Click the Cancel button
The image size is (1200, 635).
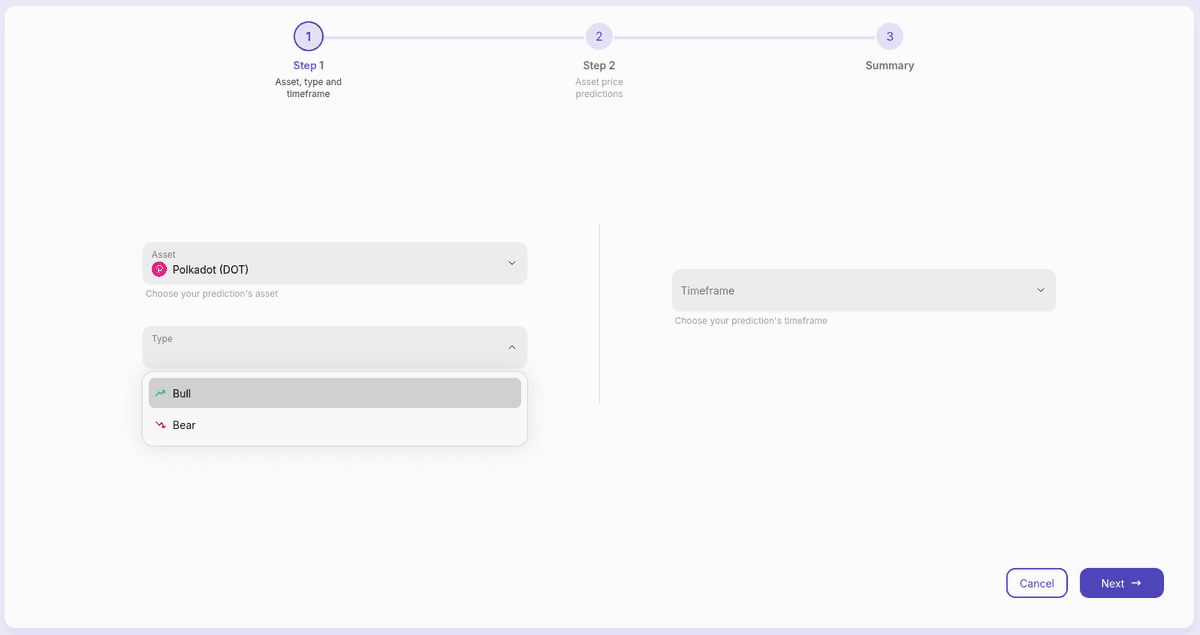(x=1037, y=583)
